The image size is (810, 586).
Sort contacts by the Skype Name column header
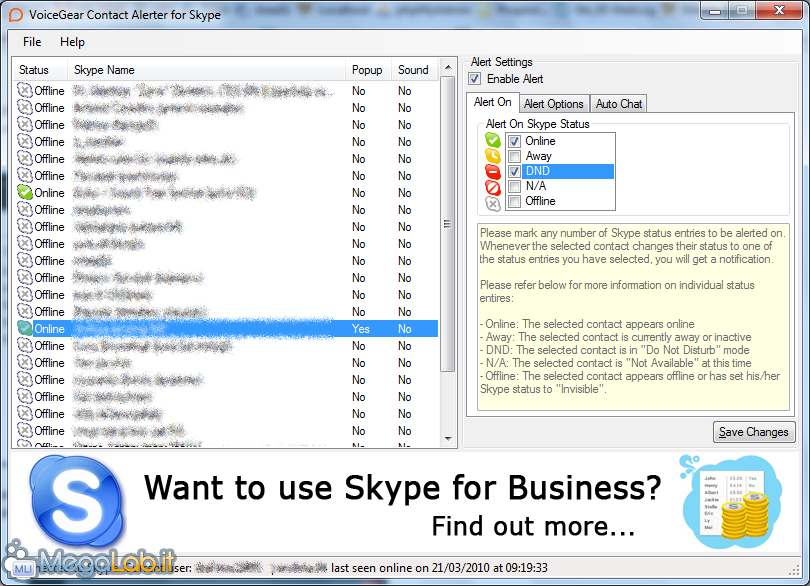tap(206, 70)
